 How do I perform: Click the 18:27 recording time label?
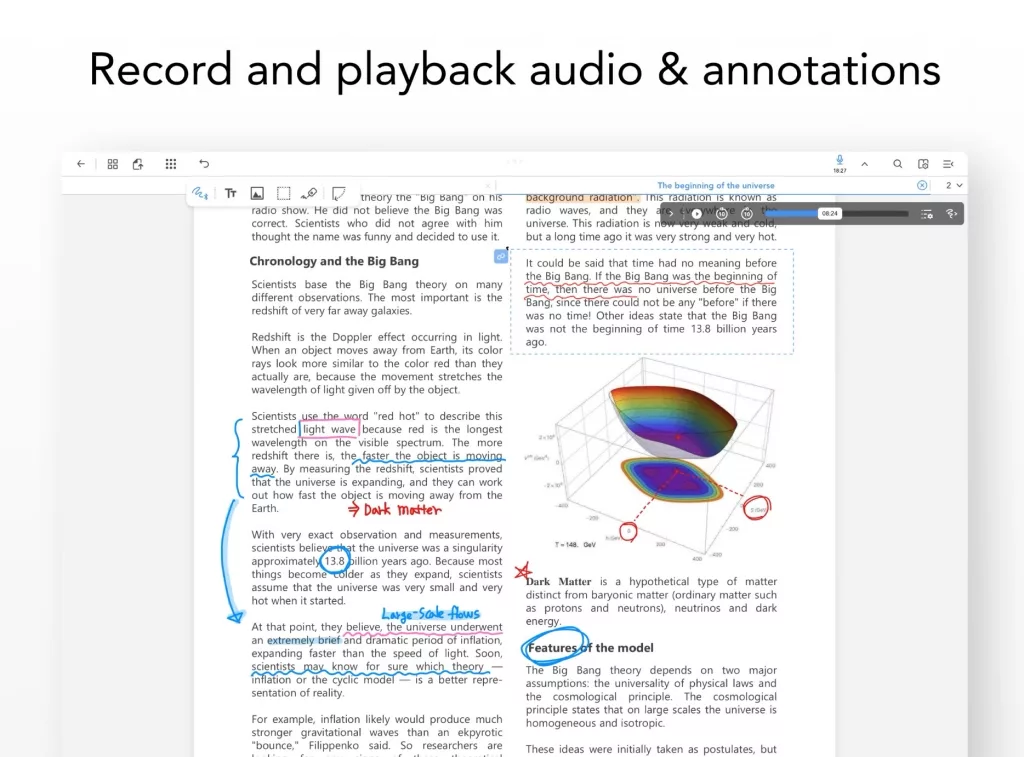(840, 171)
